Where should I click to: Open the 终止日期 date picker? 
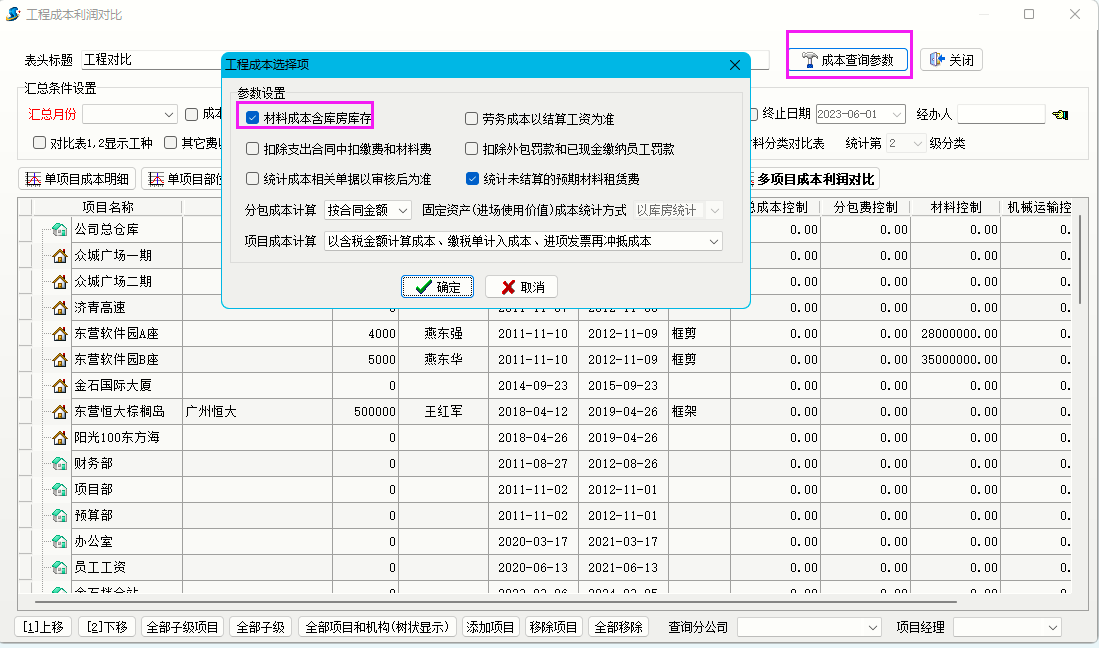coord(896,114)
